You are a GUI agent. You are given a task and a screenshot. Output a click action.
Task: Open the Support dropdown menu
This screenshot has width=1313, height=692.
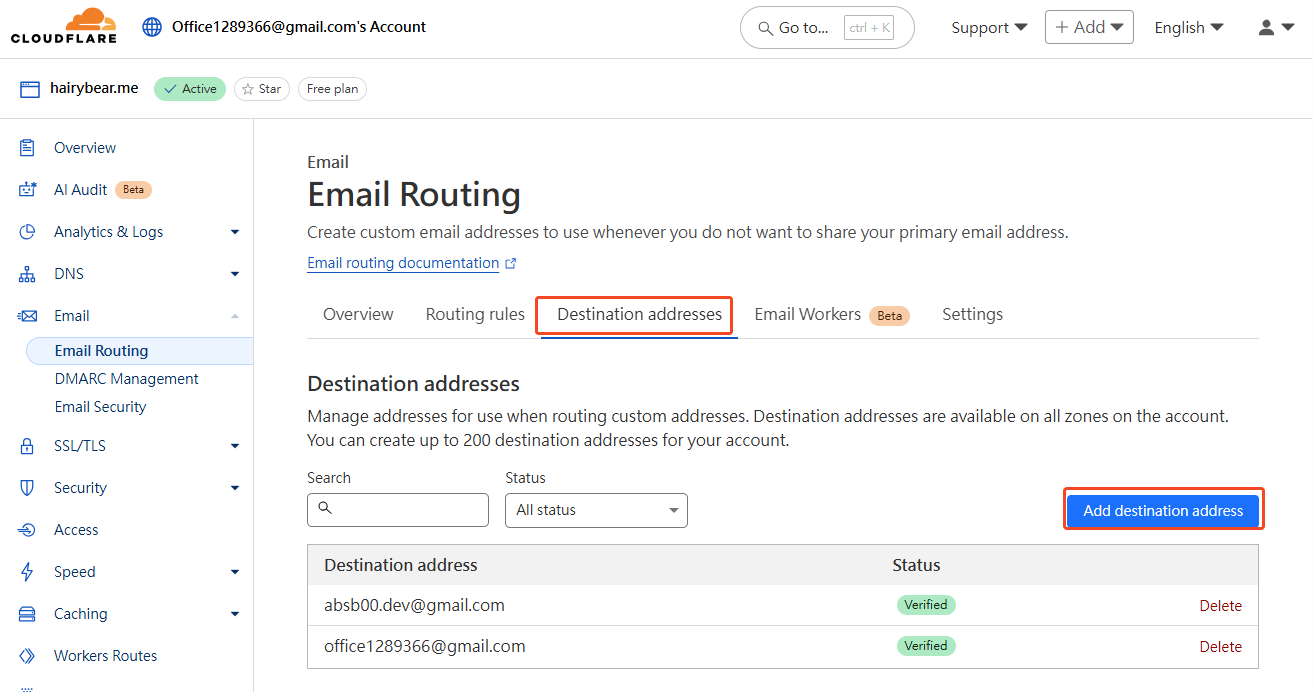[989, 28]
